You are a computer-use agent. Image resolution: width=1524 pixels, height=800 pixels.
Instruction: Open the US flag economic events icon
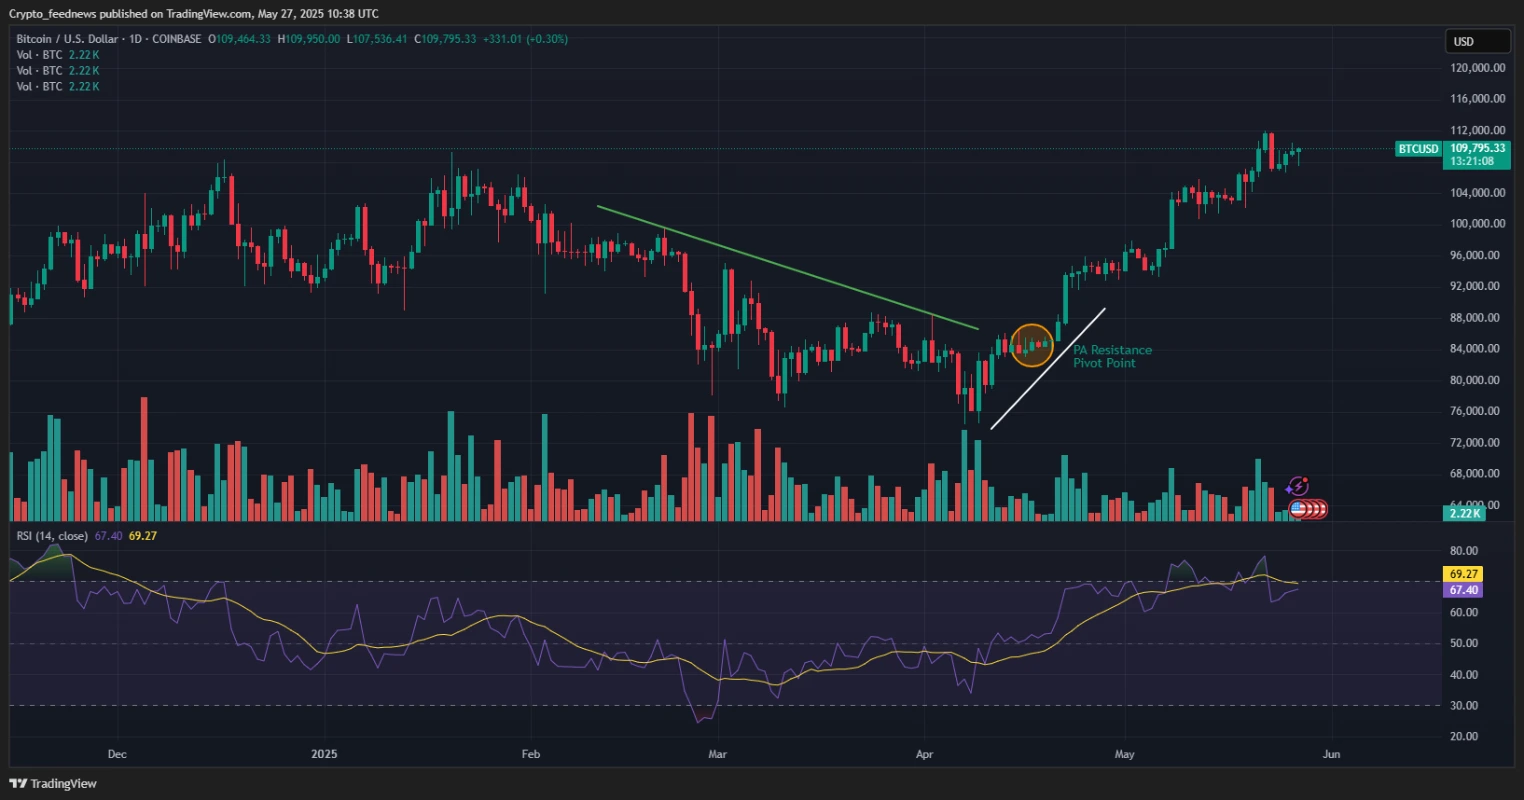click(x=1299, y=509)
